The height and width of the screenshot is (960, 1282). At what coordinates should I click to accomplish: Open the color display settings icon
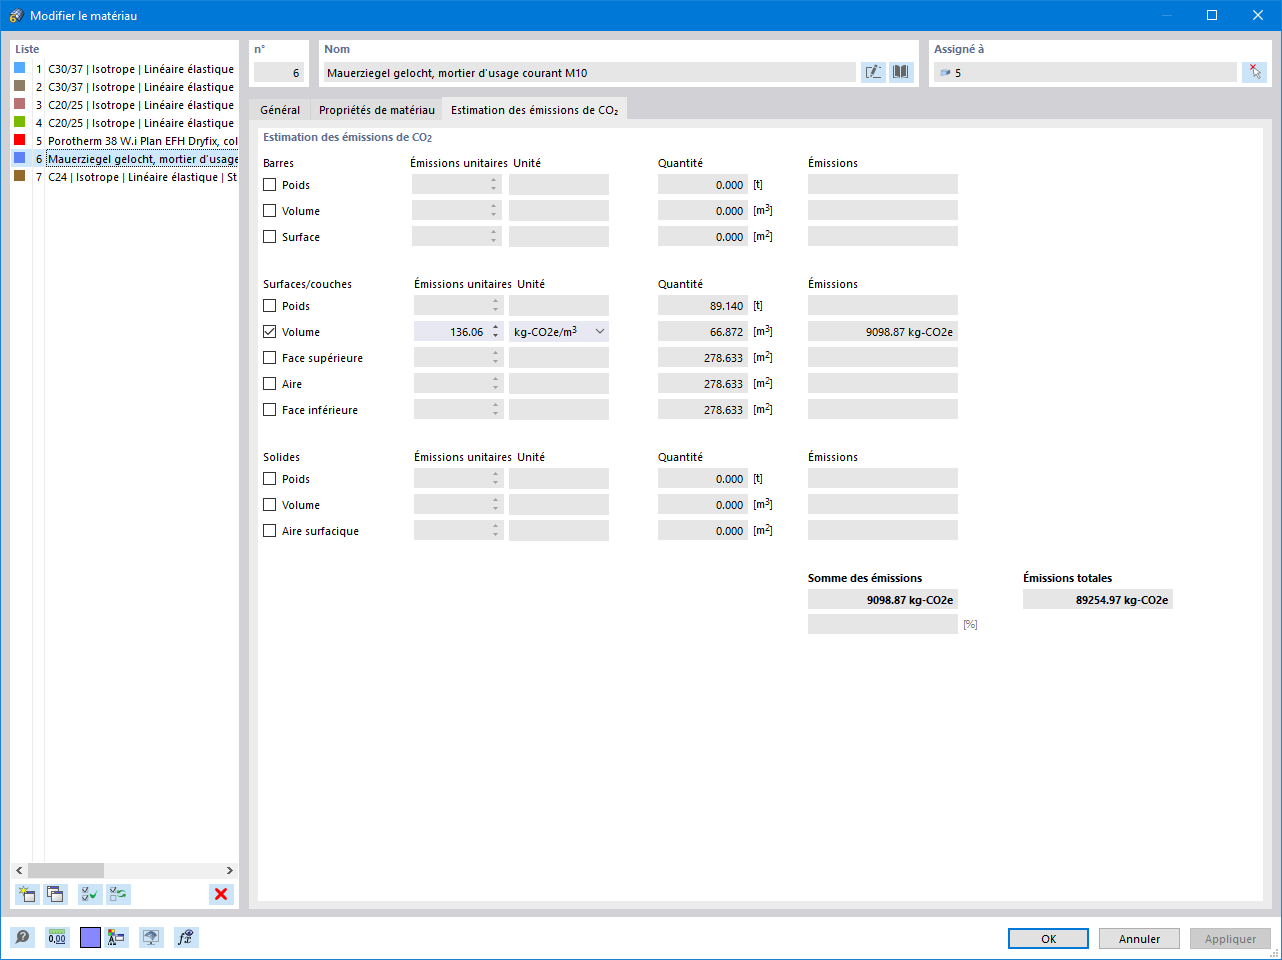(117, 937)
